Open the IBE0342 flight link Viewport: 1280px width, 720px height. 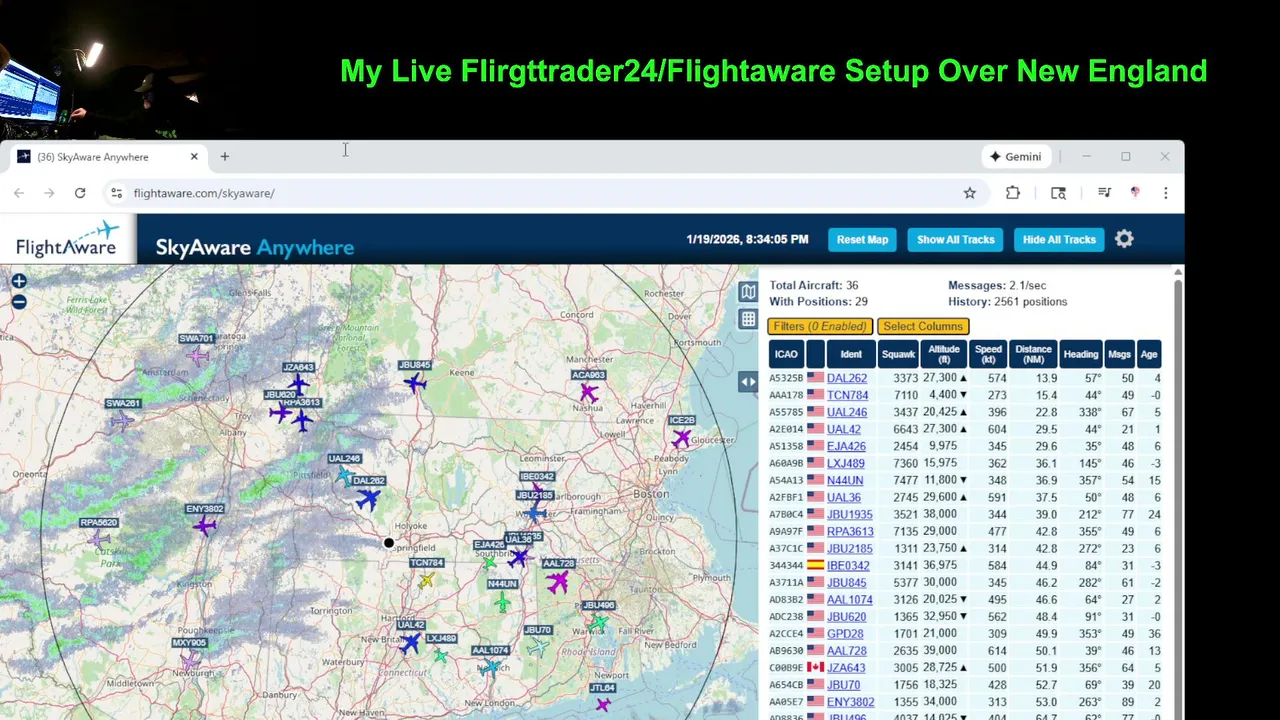coord(848,565)
